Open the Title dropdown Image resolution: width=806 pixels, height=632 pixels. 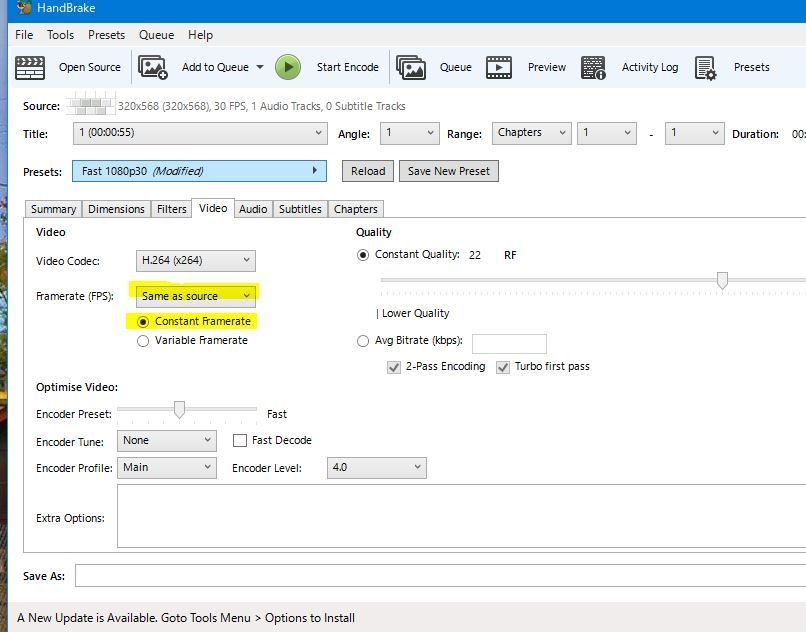[200, 133]
